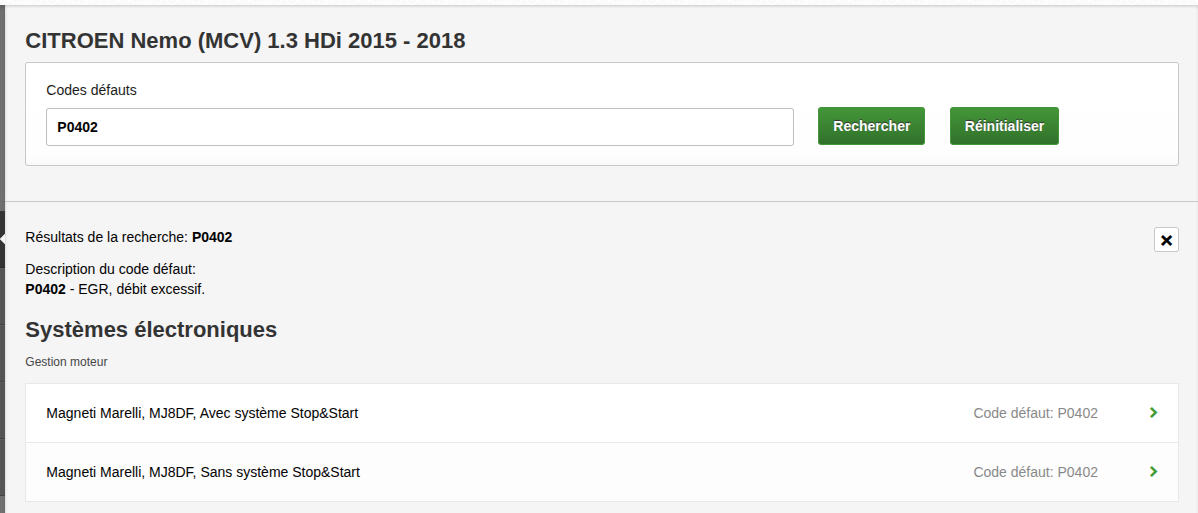Screen dimensions: 1198x513
Task: Click Code défaut P0402 in the Sans Stop&Start row
Action: click(1035, 472)
